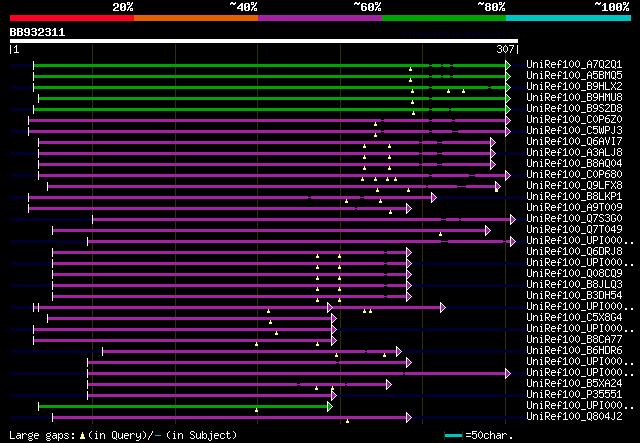Click the end arrowhead of the Q7S3G0 alignment
Viewport: 640px width, 443px height.
[x=513, y=220]
